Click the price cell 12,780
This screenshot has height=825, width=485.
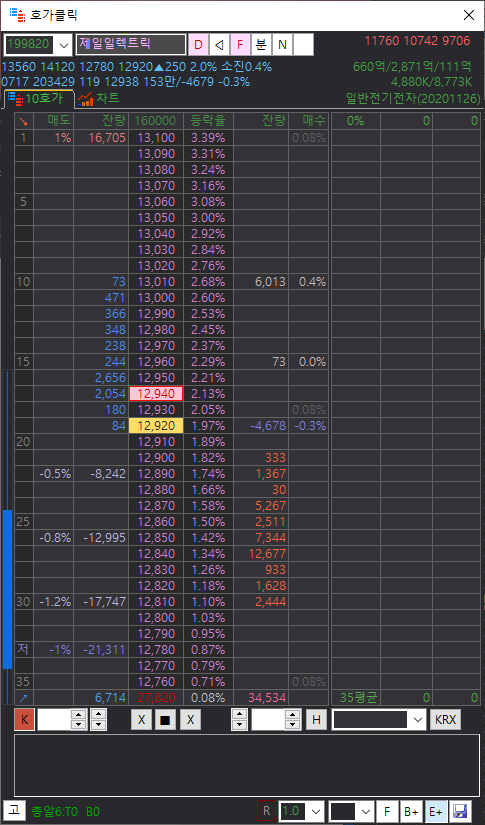pos(156,649)
